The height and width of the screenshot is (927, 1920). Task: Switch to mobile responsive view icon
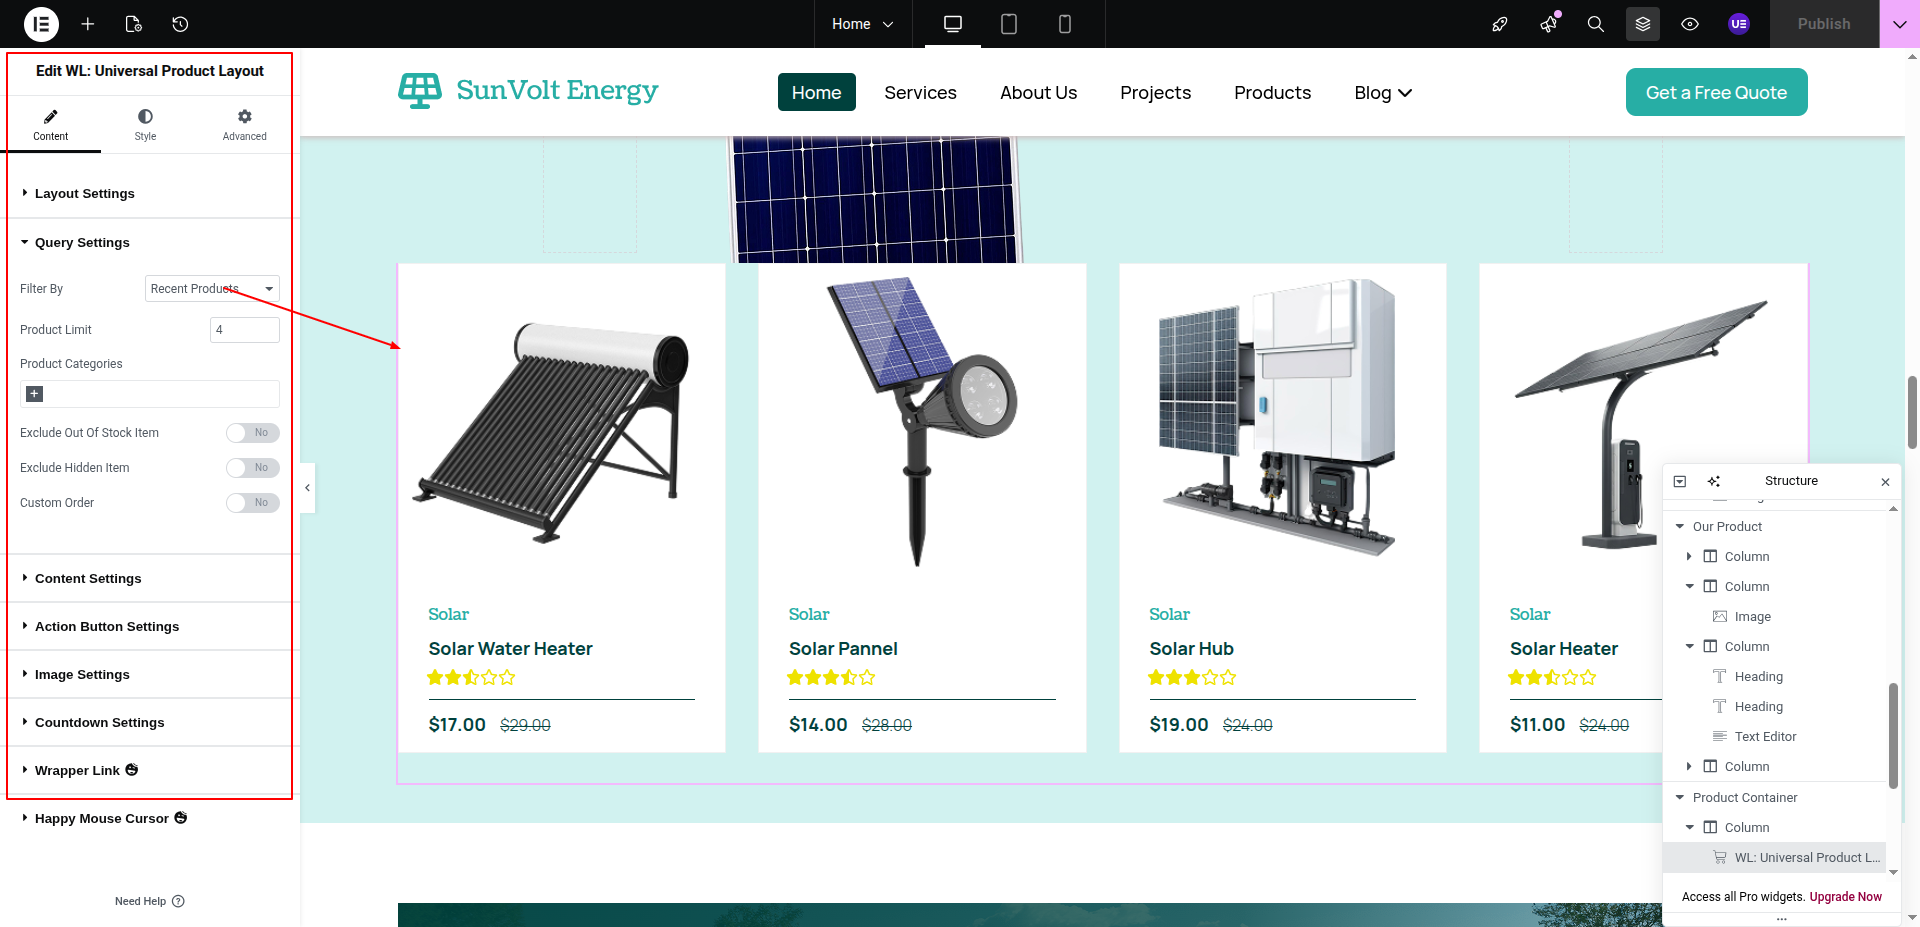(1065, 24)
